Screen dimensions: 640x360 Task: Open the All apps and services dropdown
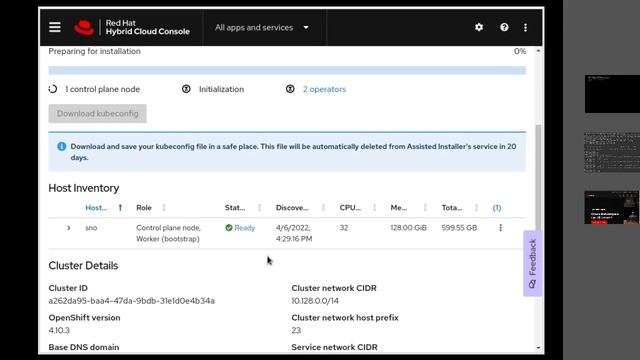point(262,27)
